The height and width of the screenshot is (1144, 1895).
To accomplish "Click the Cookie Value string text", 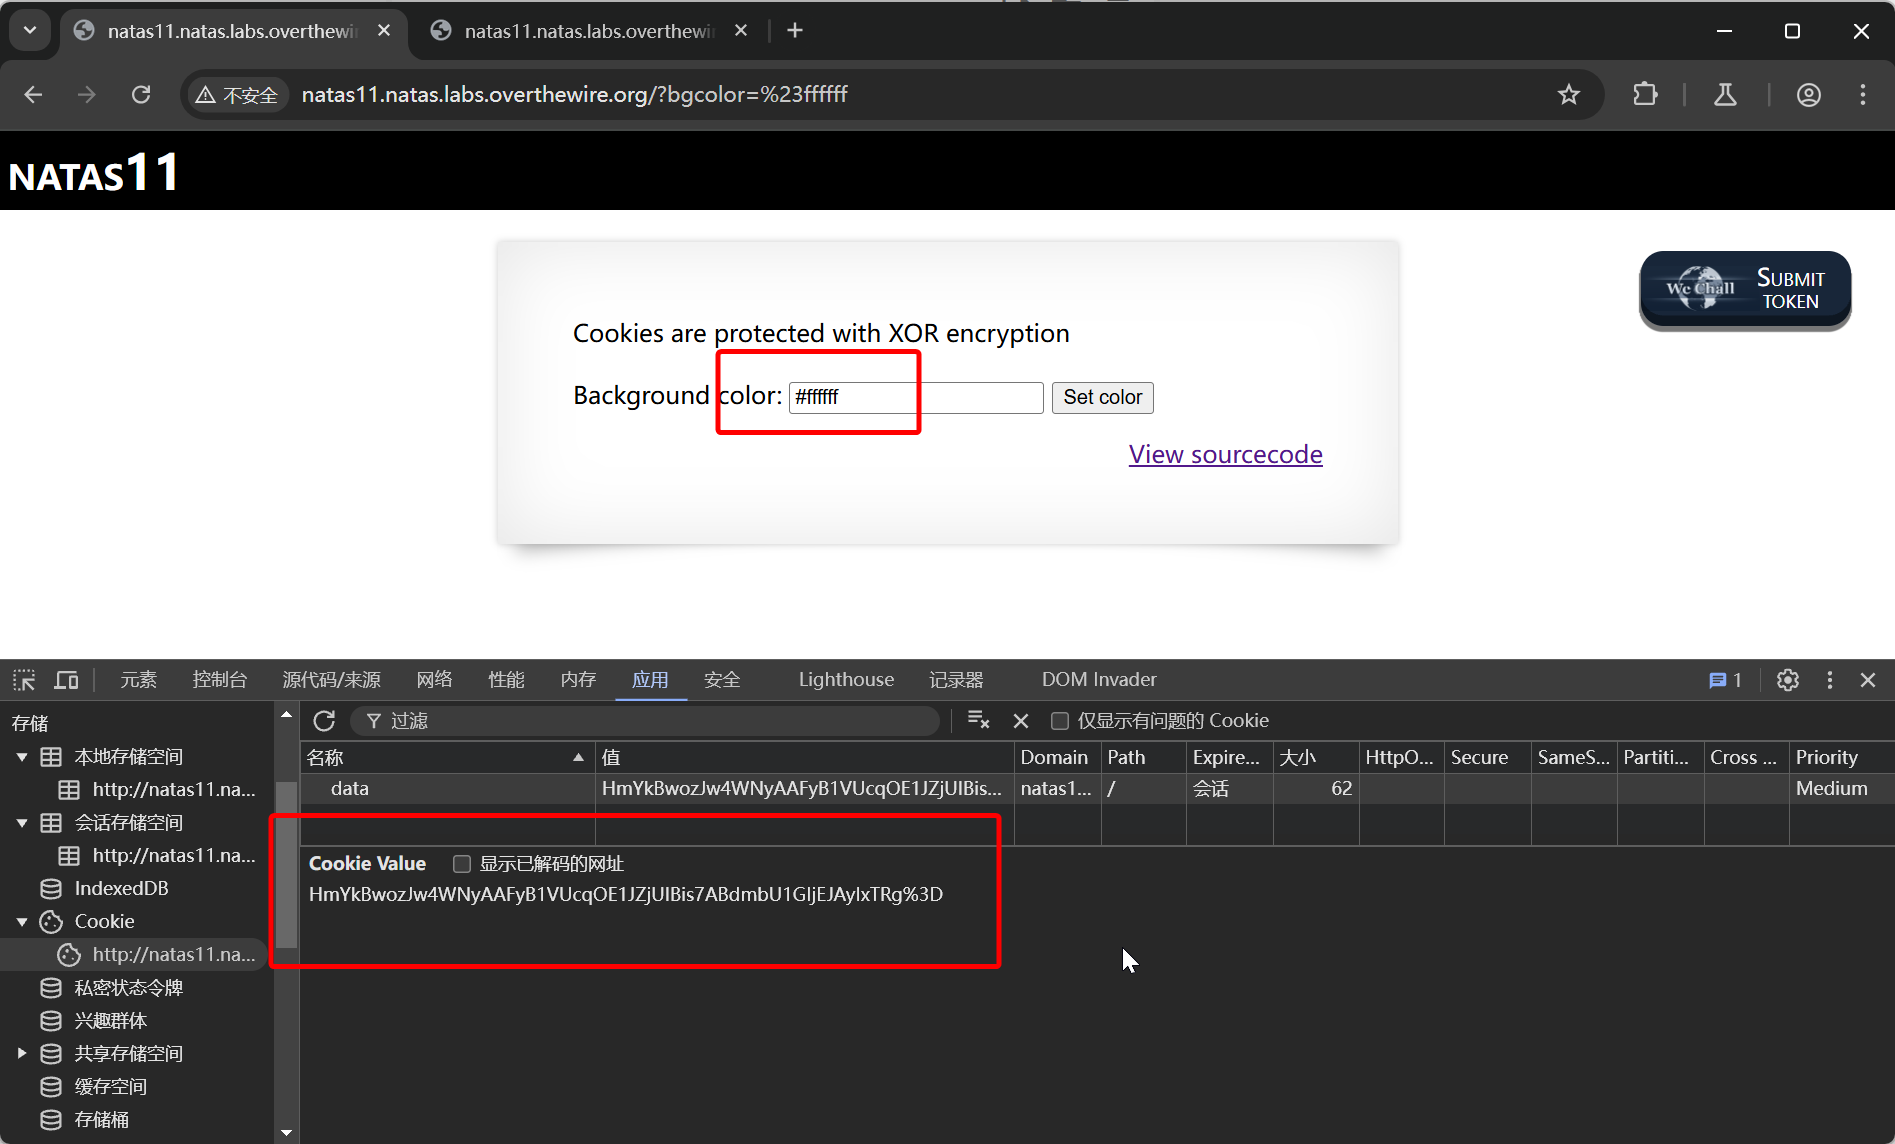I will (626, 894).
